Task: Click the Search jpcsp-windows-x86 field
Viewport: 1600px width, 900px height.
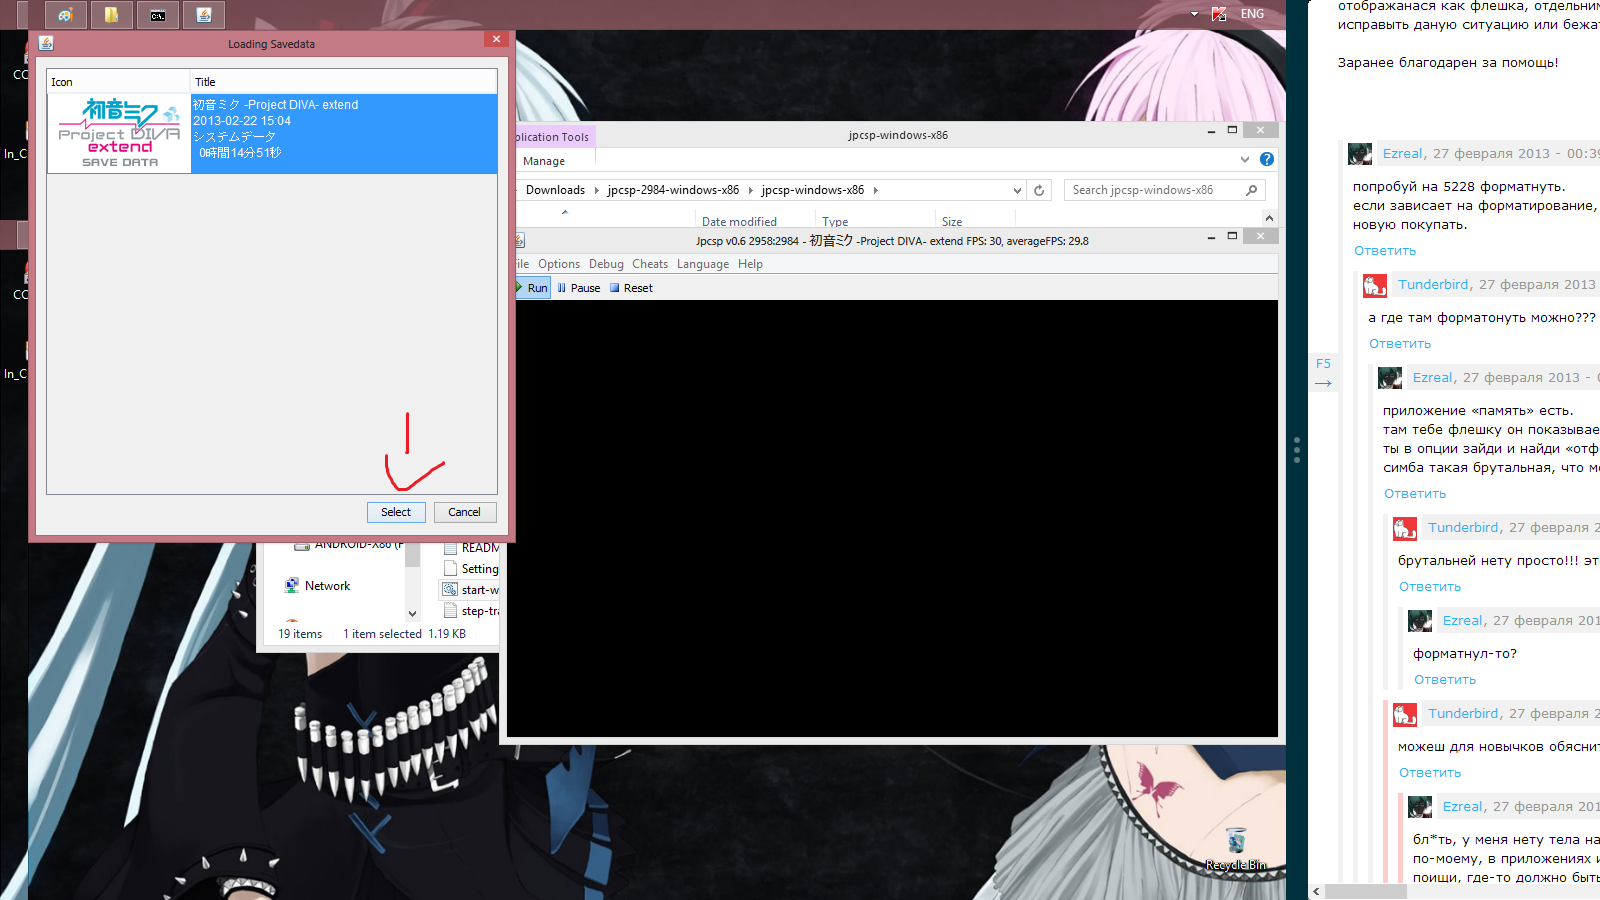Action: (1164, 190)
